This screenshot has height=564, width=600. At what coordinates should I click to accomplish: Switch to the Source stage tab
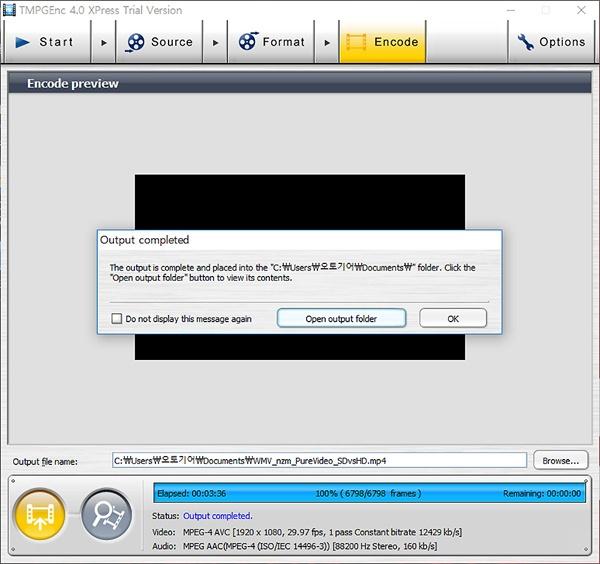159,42
